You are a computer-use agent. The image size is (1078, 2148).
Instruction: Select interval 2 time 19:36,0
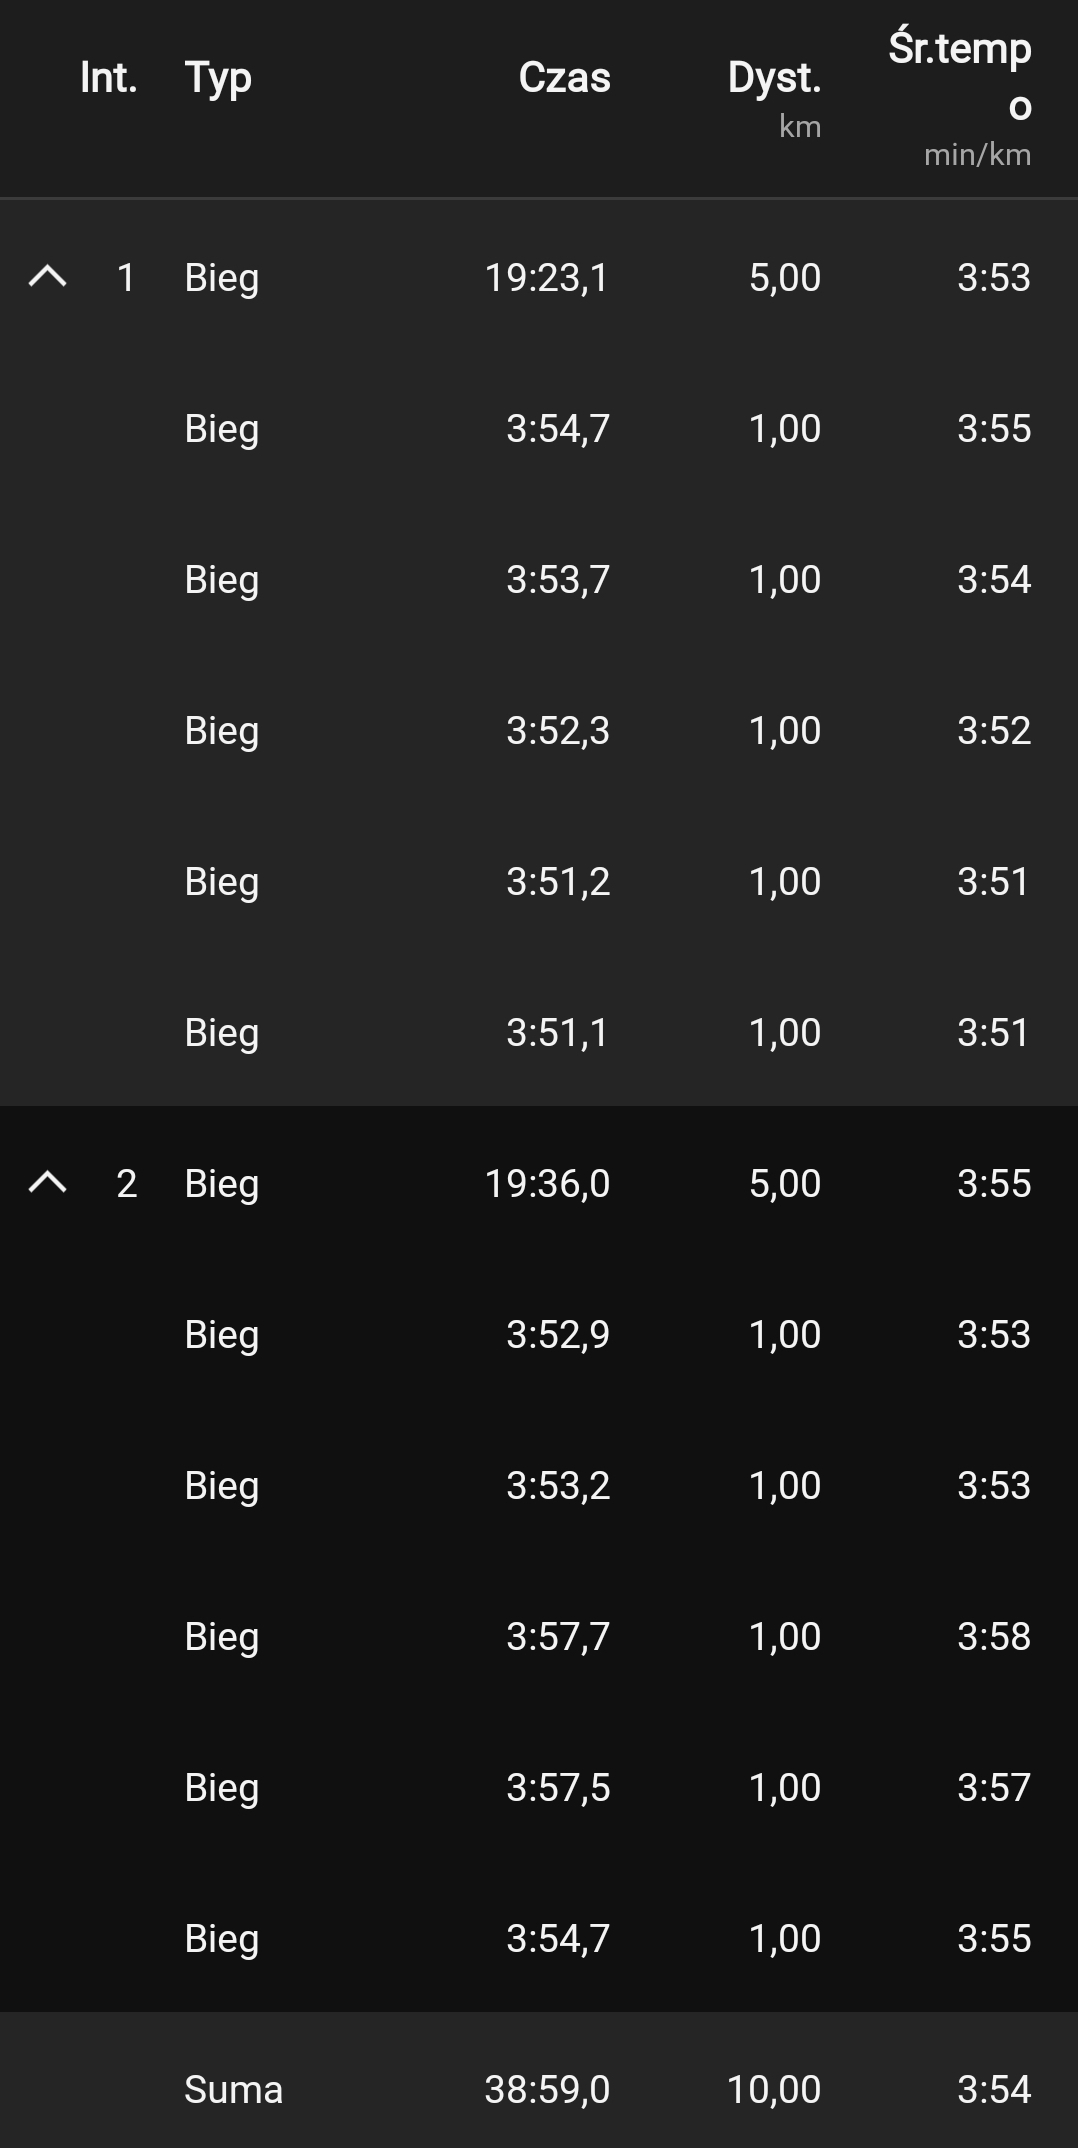pyautogui.click(x=546, y=1183)
